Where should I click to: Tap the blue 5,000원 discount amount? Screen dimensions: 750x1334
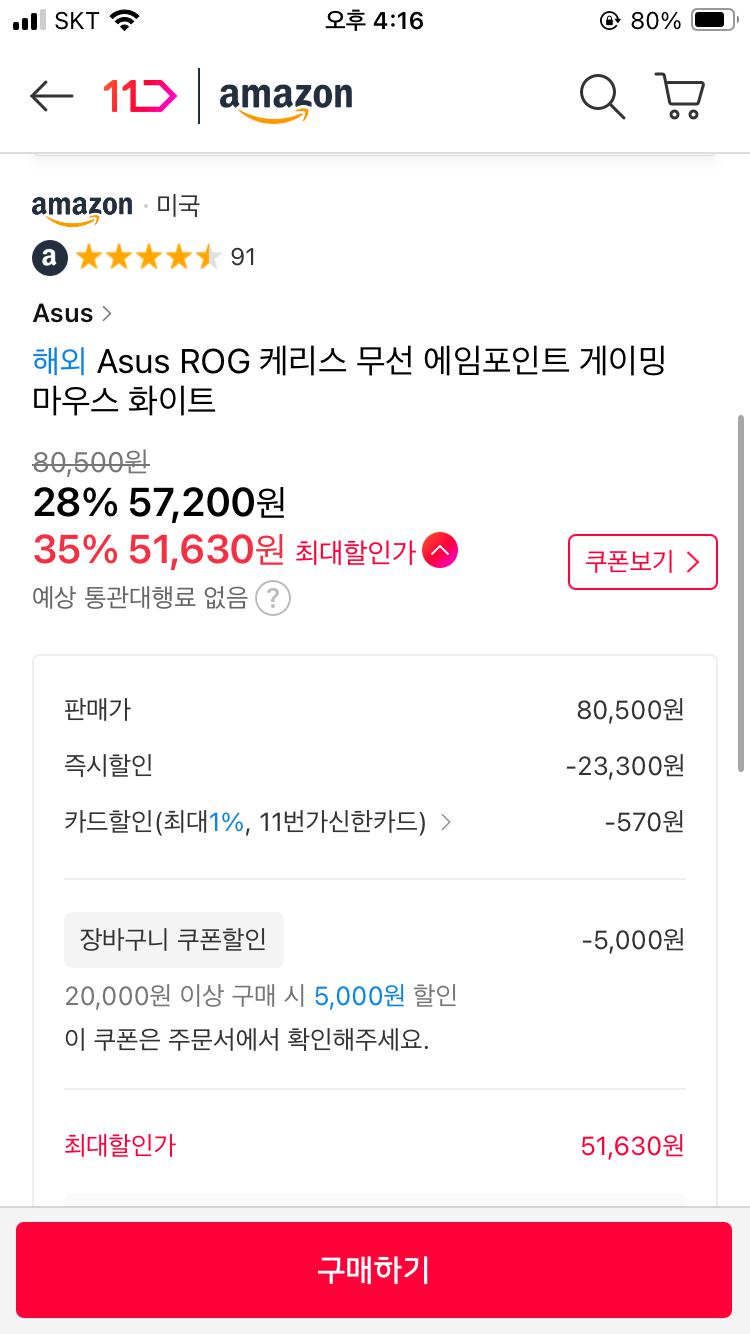[x=359, y=996]
